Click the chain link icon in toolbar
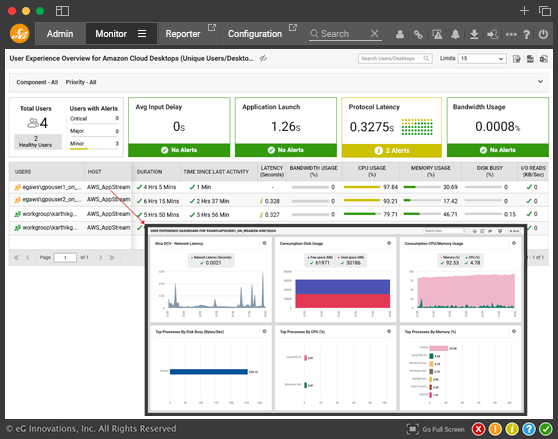This screenshot has width=558, height=439. [418, 34]
